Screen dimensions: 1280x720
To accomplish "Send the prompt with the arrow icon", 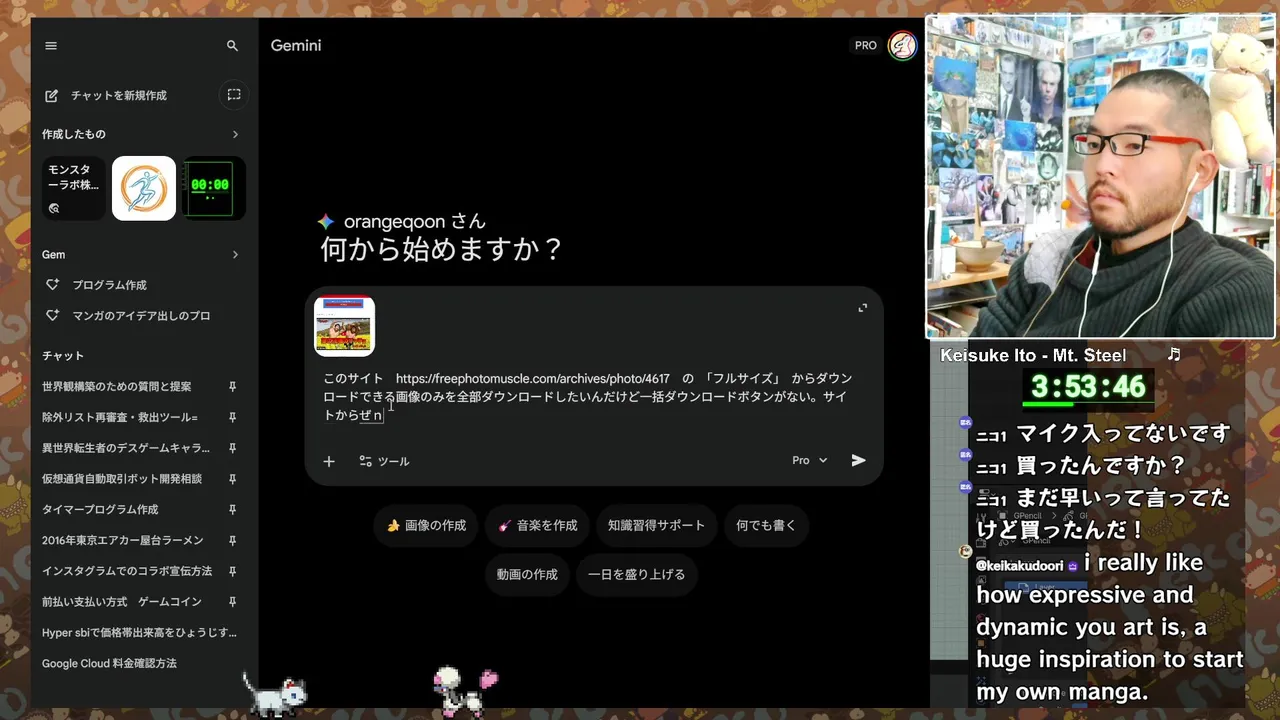I will tap(858, 461).
